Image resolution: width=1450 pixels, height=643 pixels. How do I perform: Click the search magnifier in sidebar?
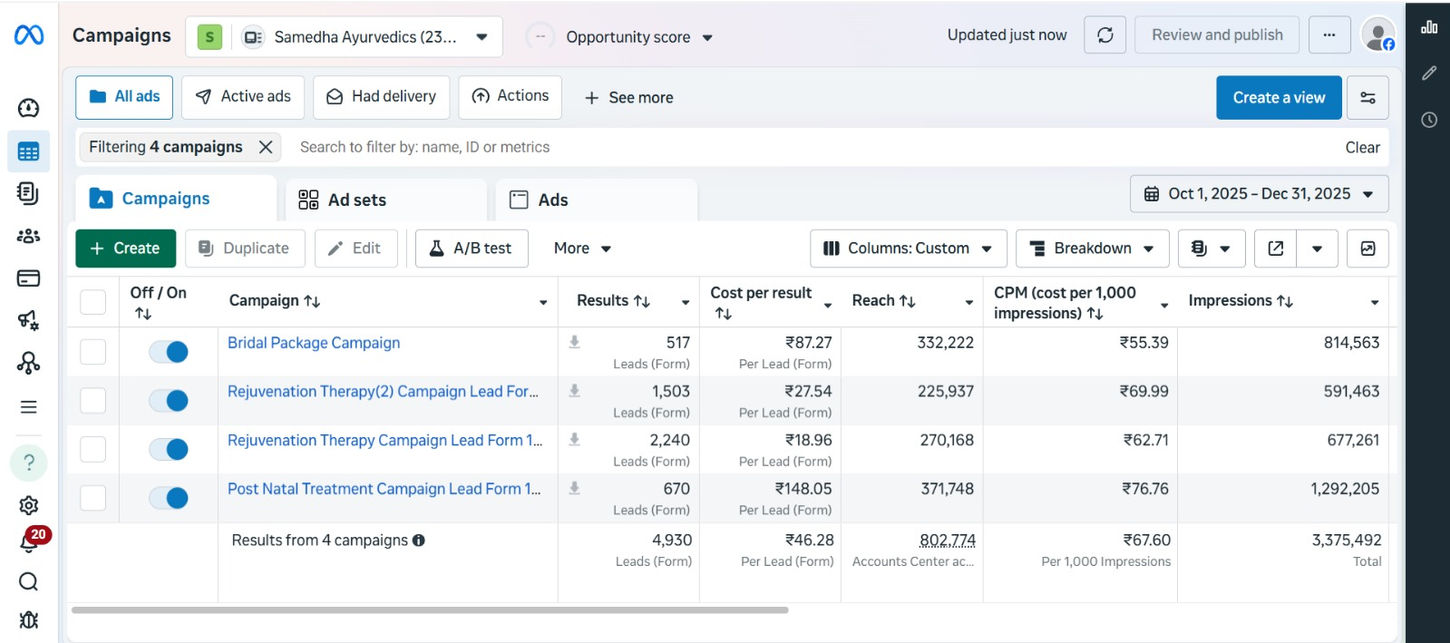click(x=28, y=582)
